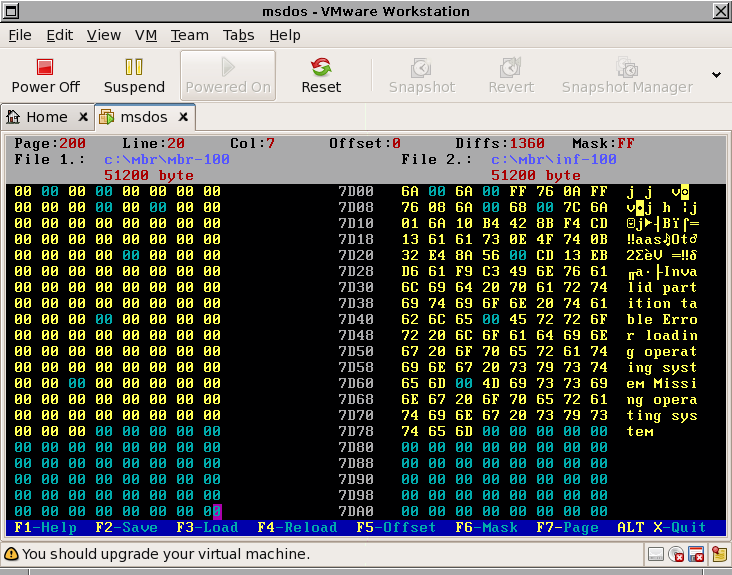This screenshot has width=732, height=575.
Task: Click the hard disk device status icon
Action: (656, 554)
